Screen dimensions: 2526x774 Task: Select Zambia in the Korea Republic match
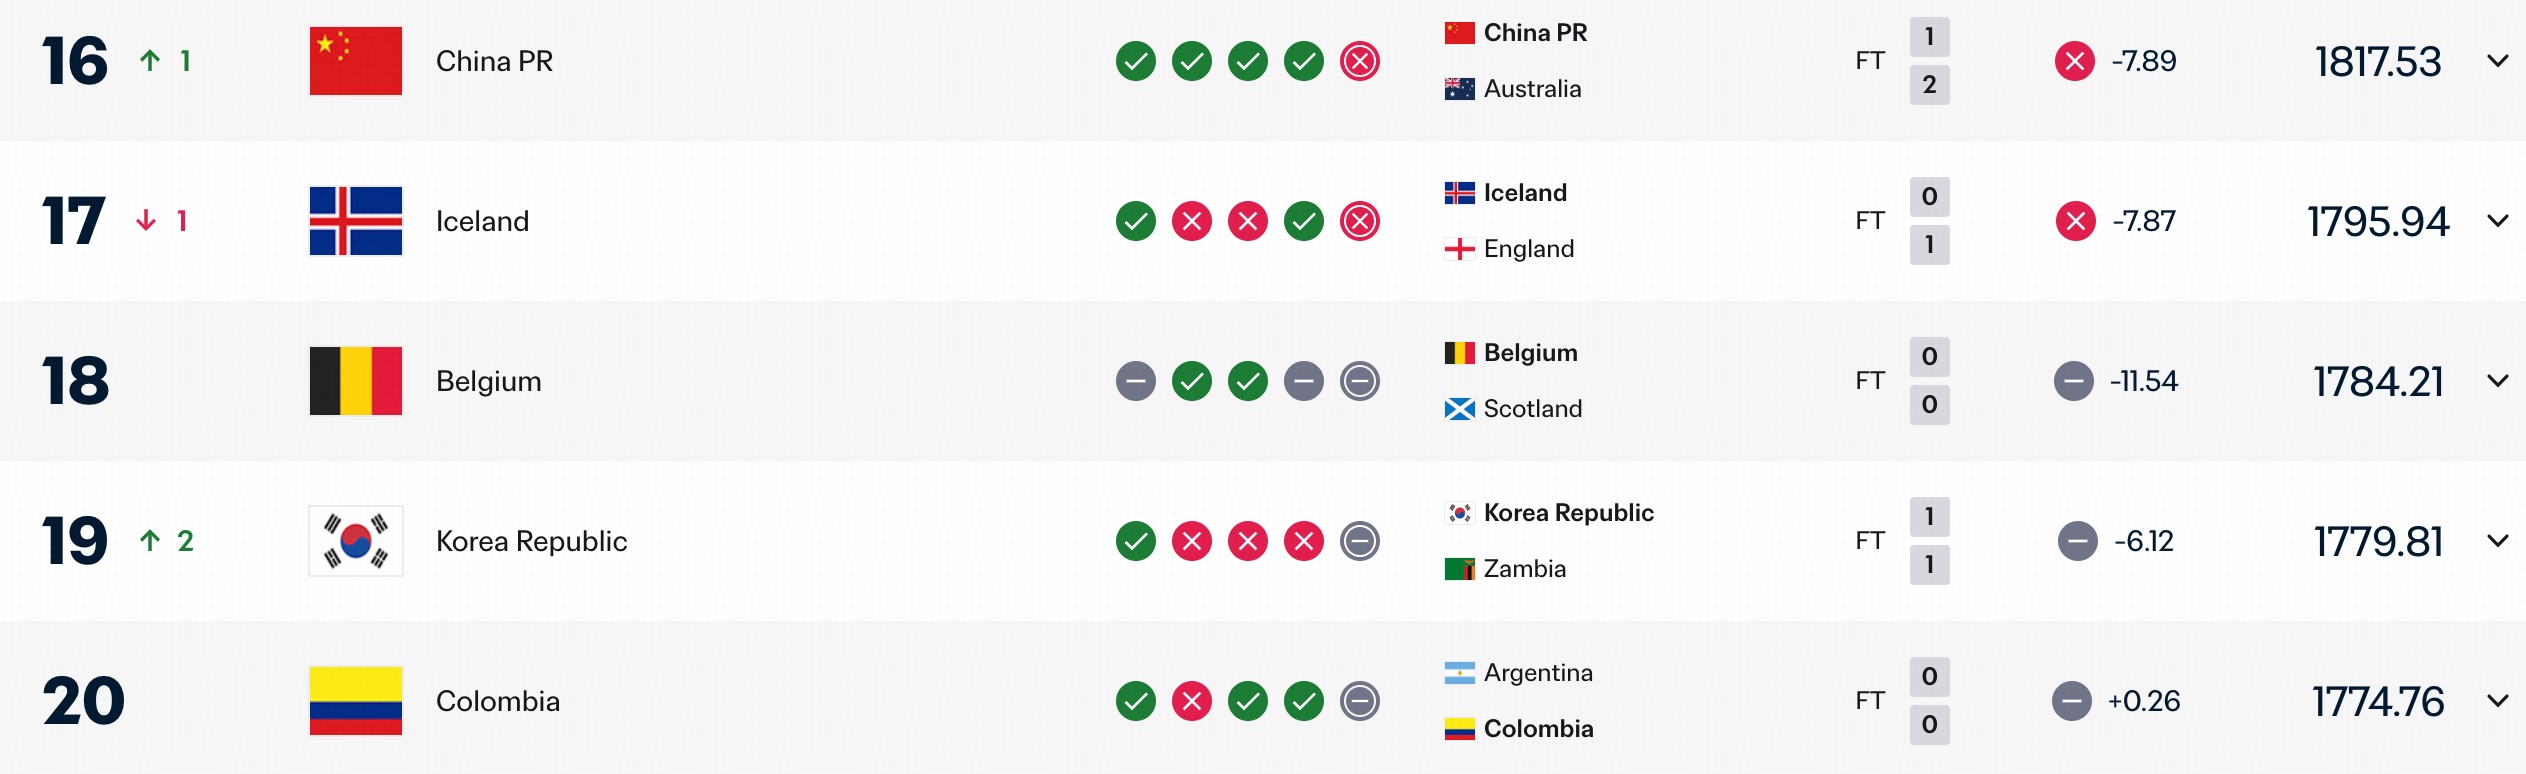[x=1524, y=569]
